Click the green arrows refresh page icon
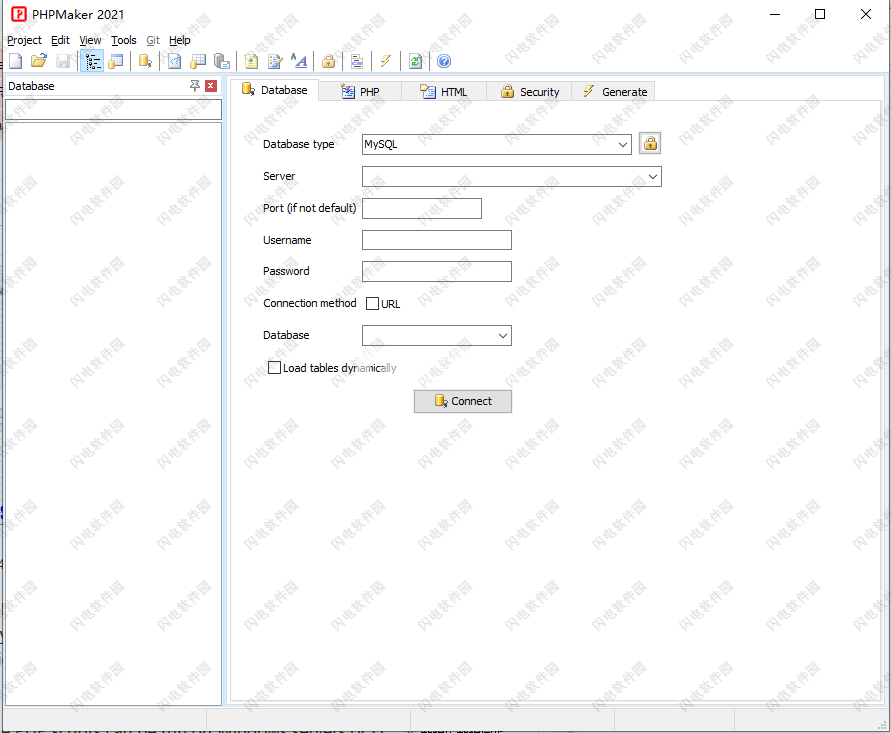This screenshot has height=733, width=891. (x=415, y=61)
